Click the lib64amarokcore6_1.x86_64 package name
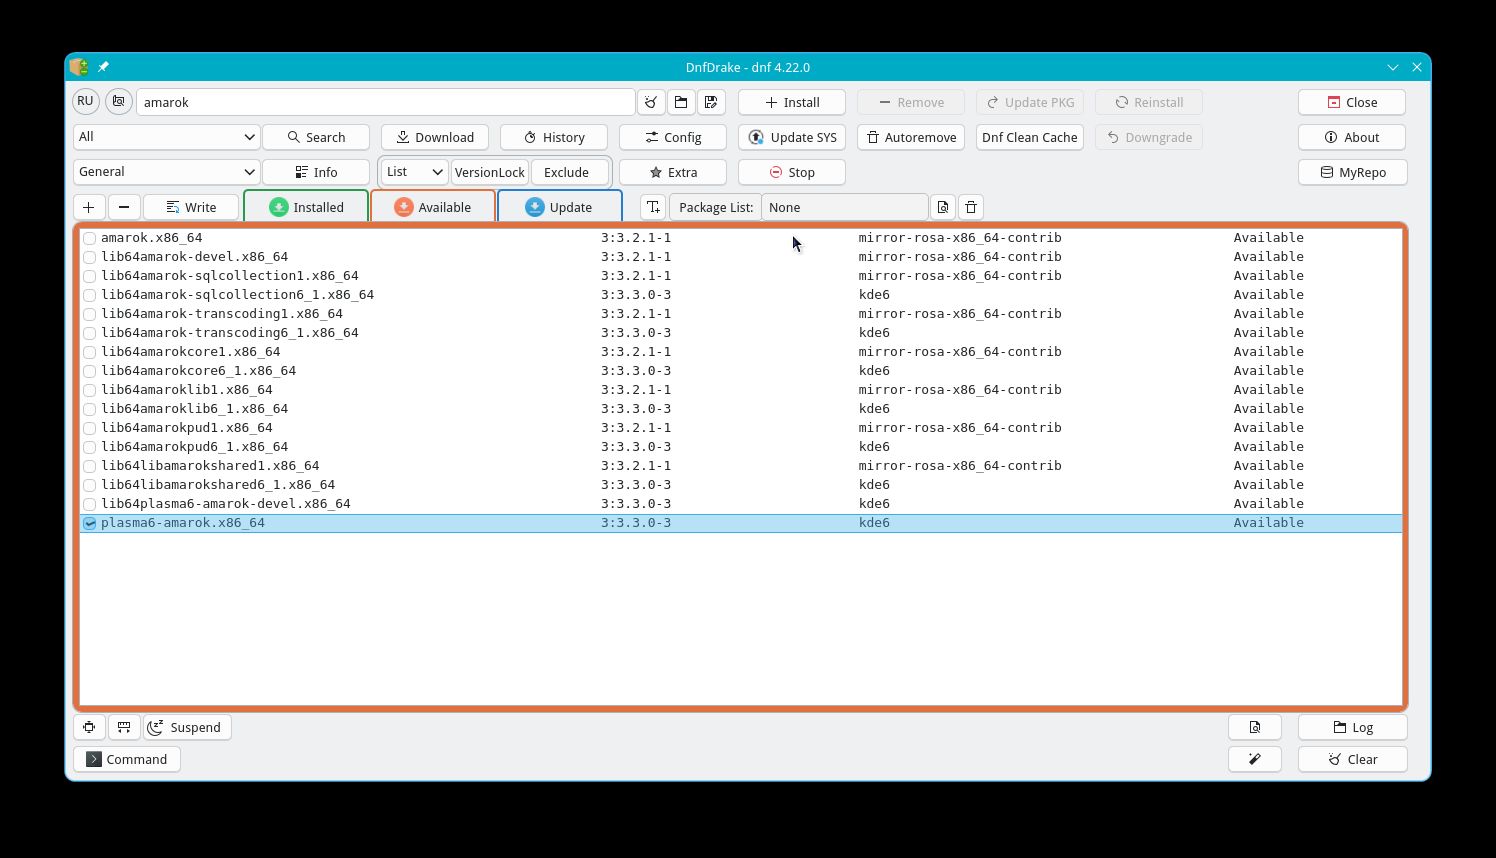Image resolution: width=1496 pixels, height=858 pixels. [198, 371]
